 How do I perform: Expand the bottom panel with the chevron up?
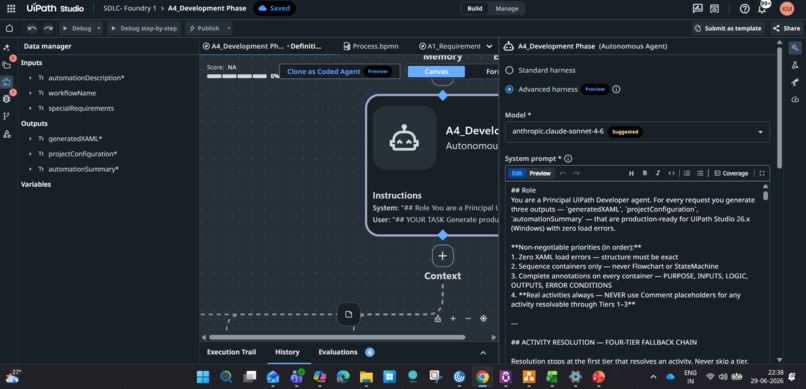pyautogui.click(x=483, y=353)
